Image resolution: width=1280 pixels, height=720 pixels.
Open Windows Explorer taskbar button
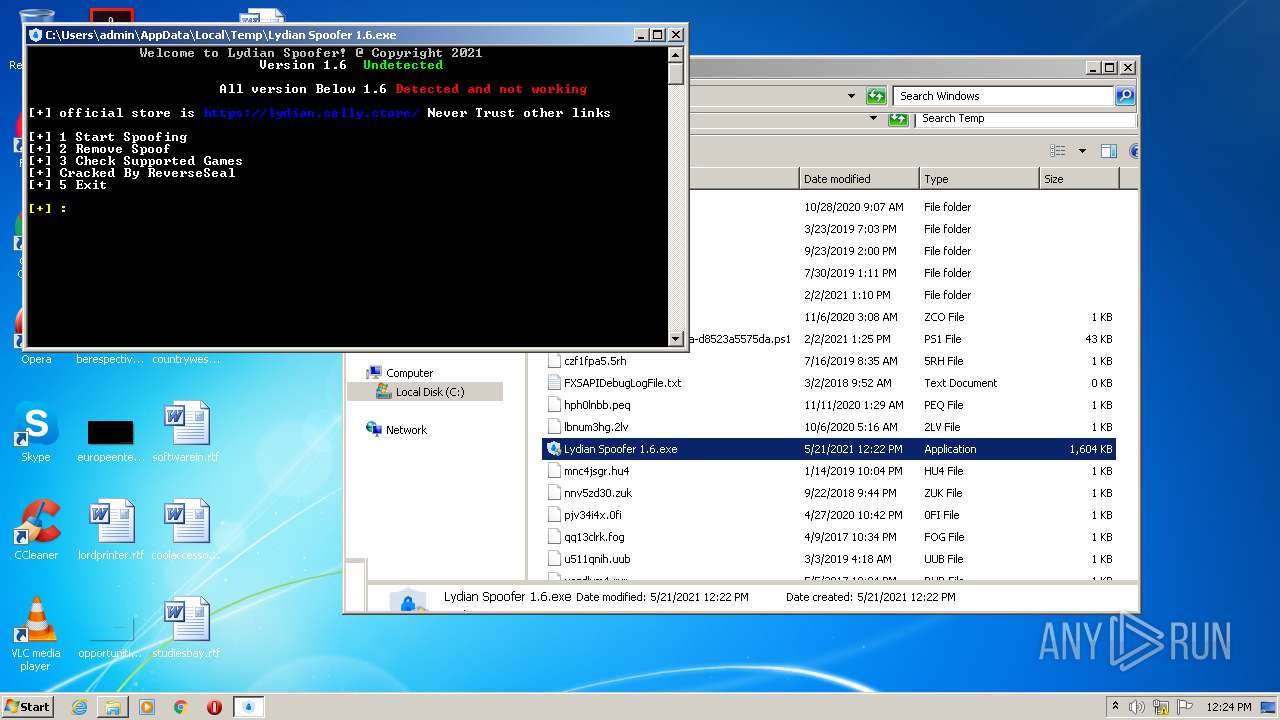click(x=113, y=707)
